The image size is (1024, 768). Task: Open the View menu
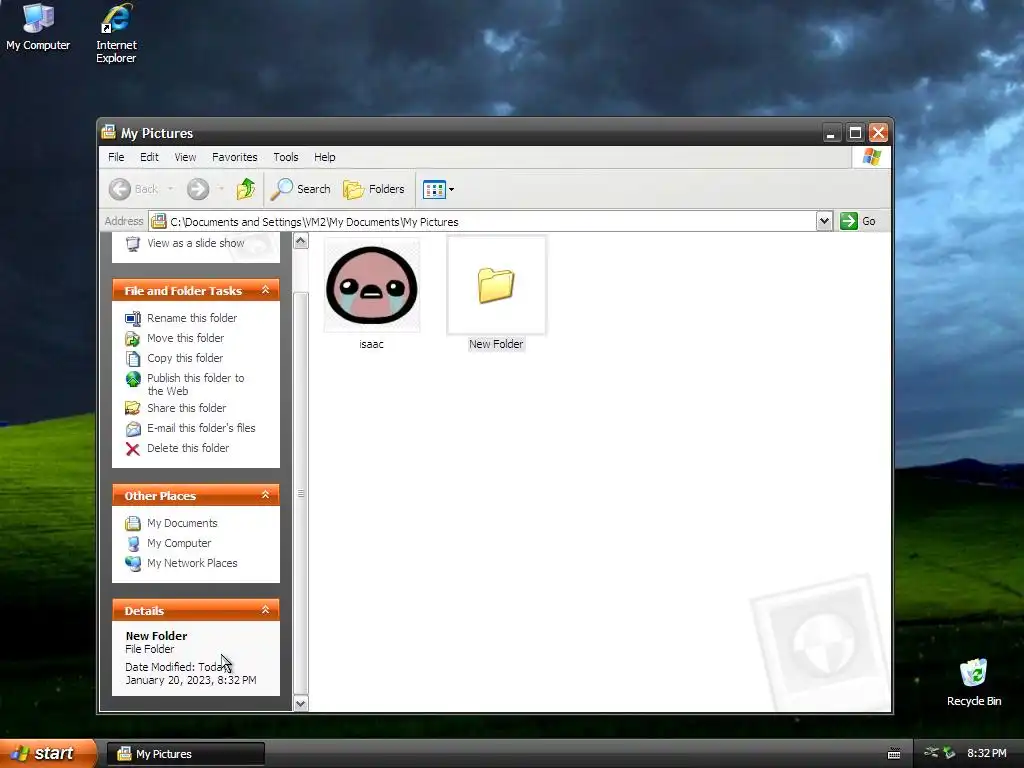tap(185, 157)
